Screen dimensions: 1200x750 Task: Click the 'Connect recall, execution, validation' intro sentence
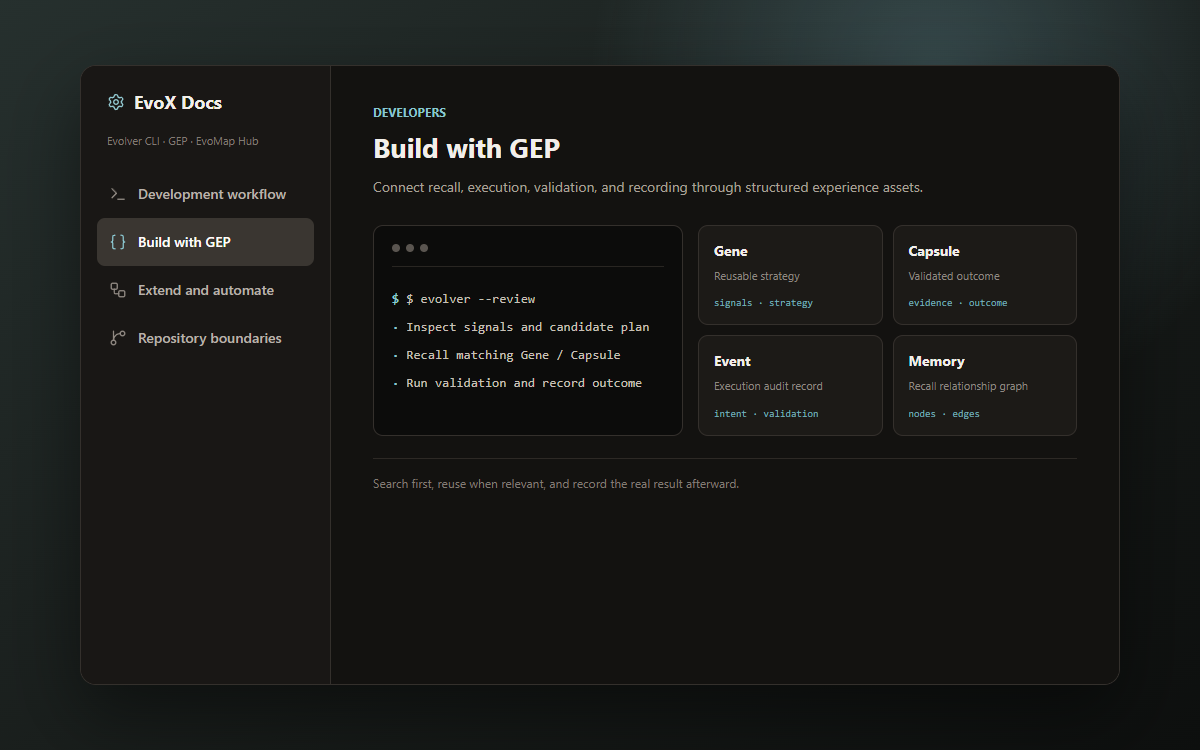[648, 188]
